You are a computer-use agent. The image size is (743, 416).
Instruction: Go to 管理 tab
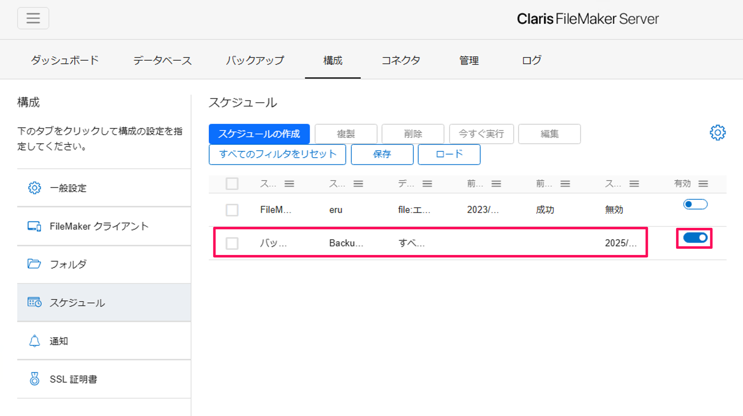pyautogui.click(x=469, y=60)
